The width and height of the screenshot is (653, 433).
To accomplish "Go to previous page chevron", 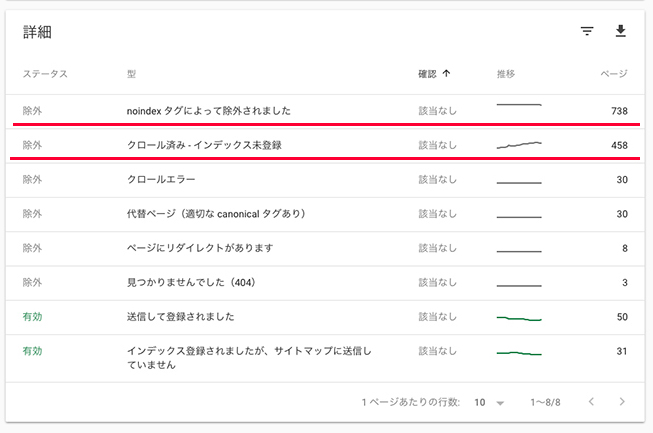I will coord(590,402).
